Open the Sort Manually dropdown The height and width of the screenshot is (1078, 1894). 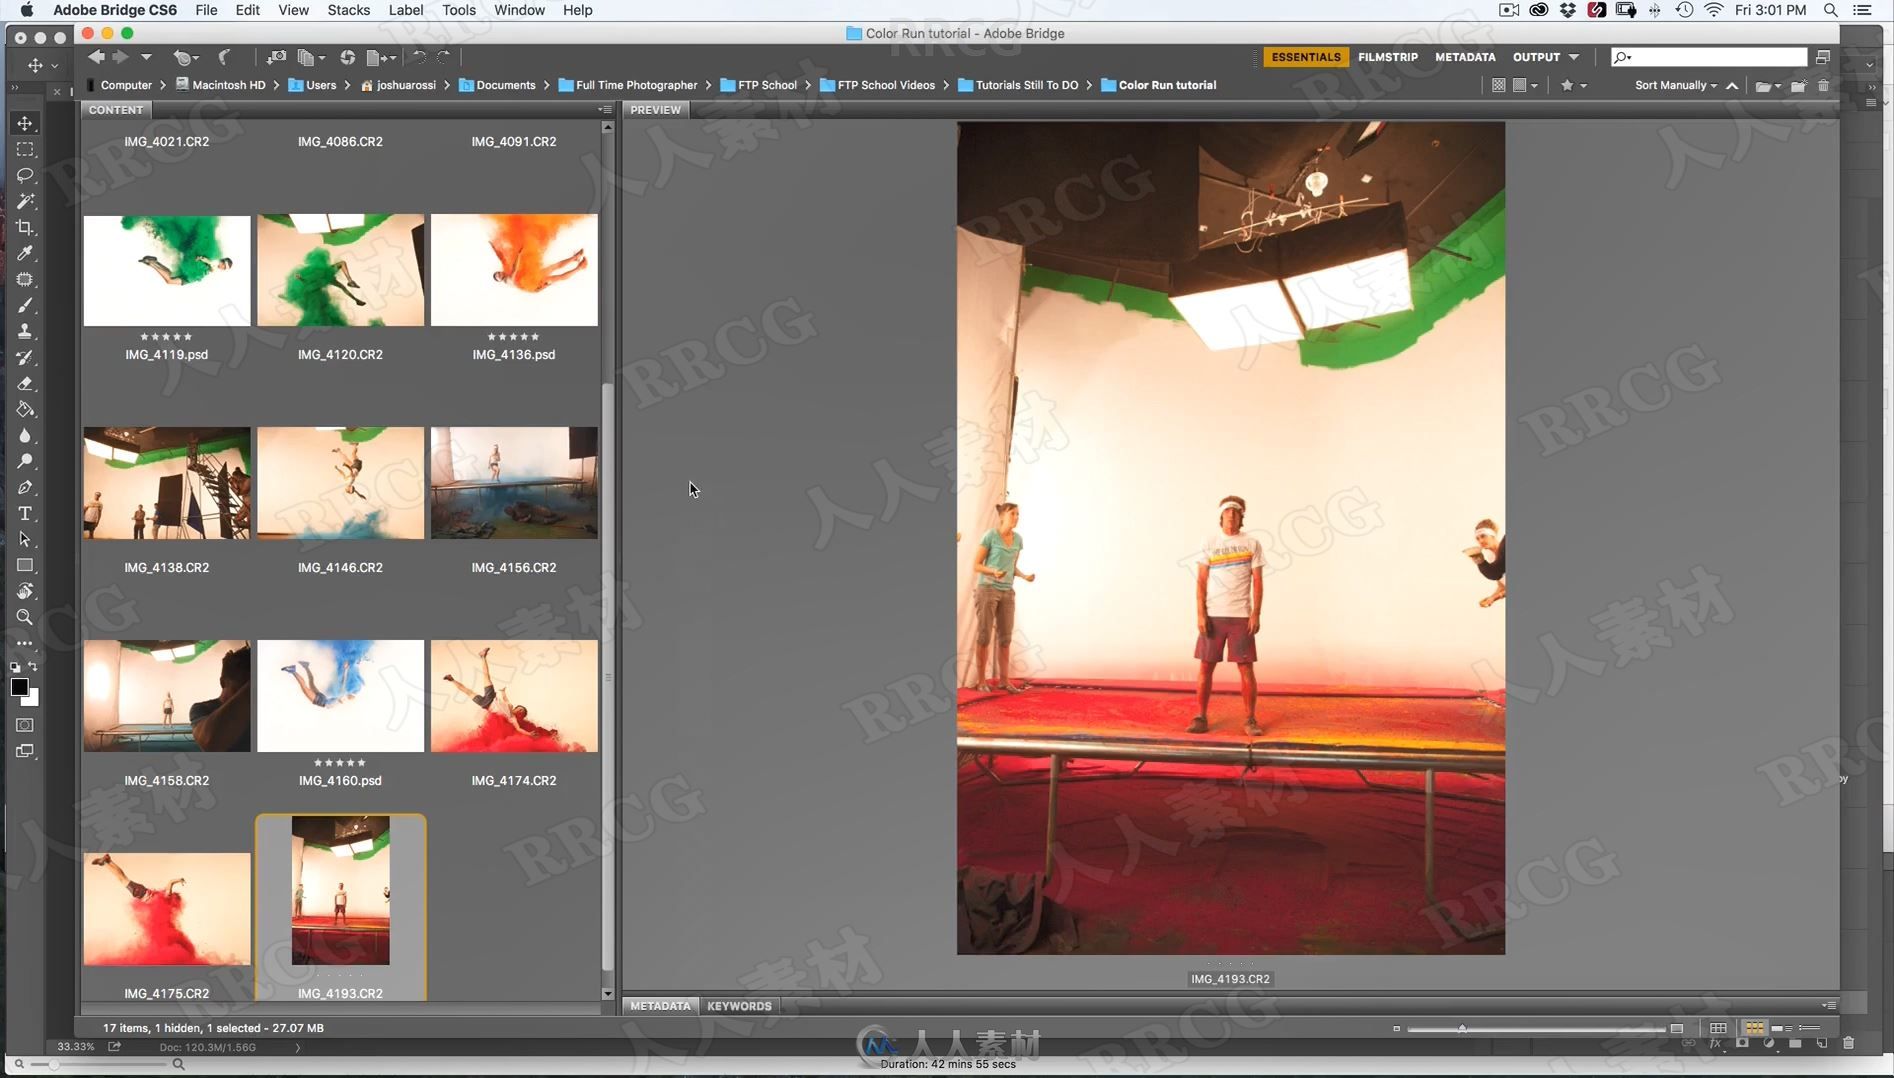pyautogui.click(x=1675, y=85)
